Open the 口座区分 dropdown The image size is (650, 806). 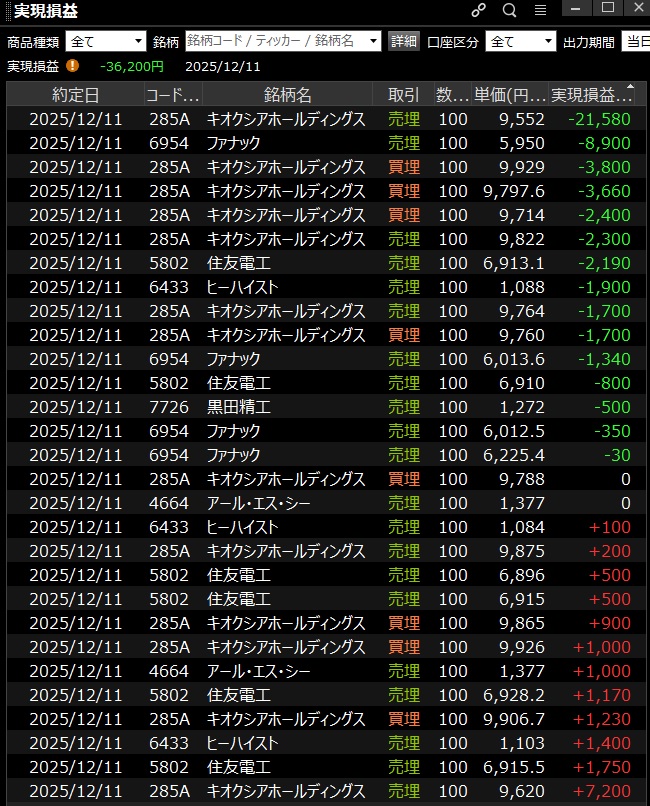[x=547, y=41]
